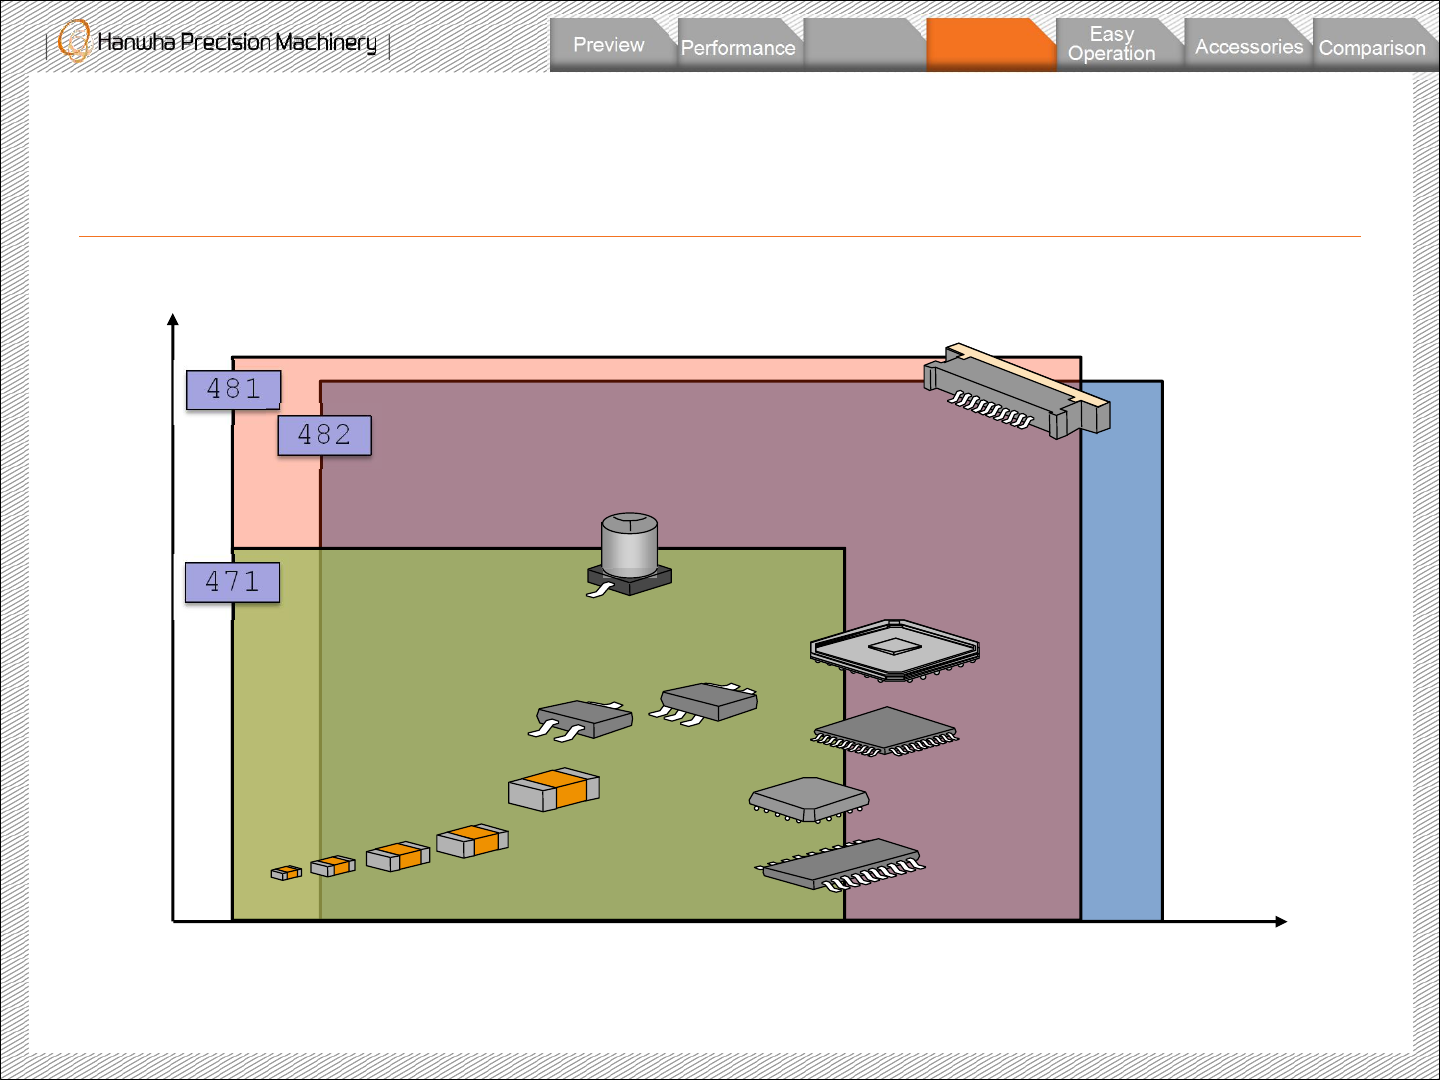This screenshot has height=1080, width=1440.
Task: Select the BGA chip with center die
Action: pos(895,650)
